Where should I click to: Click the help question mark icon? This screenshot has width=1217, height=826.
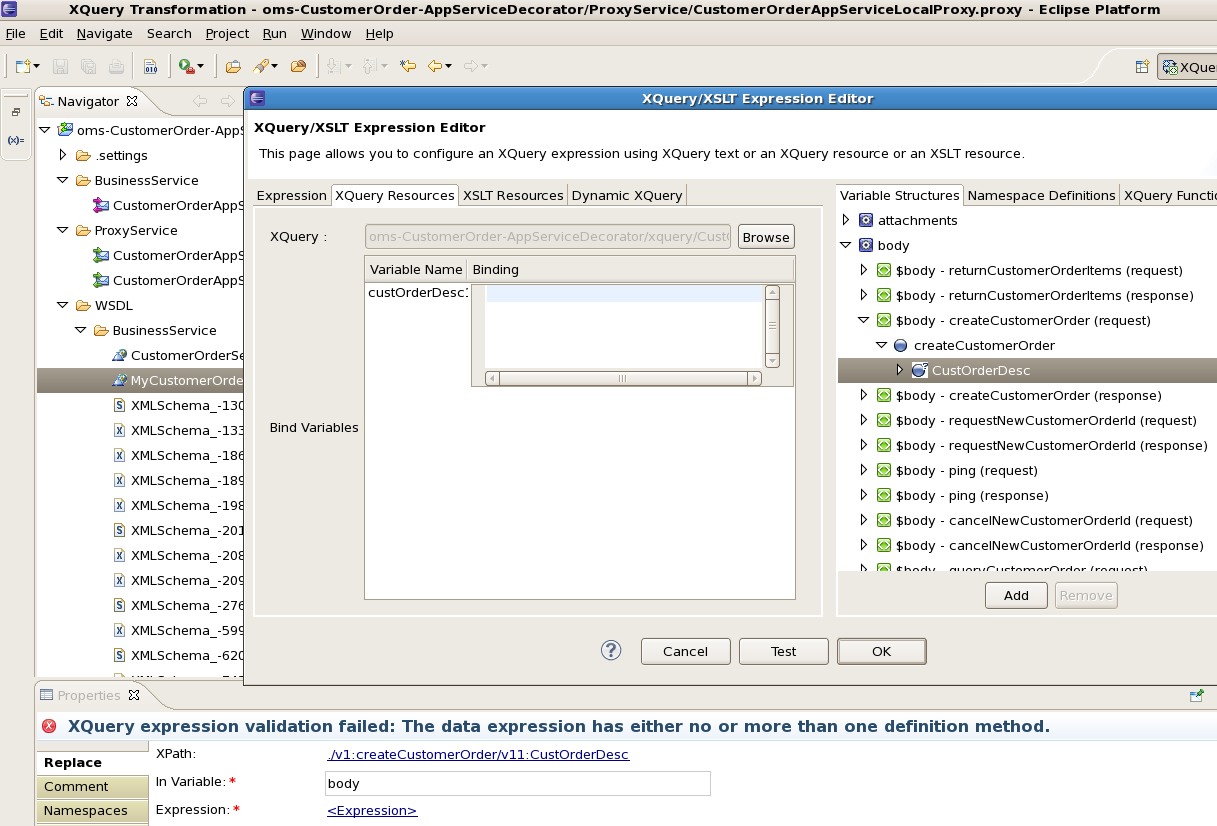pyautogui.click(x=611, y=650)
